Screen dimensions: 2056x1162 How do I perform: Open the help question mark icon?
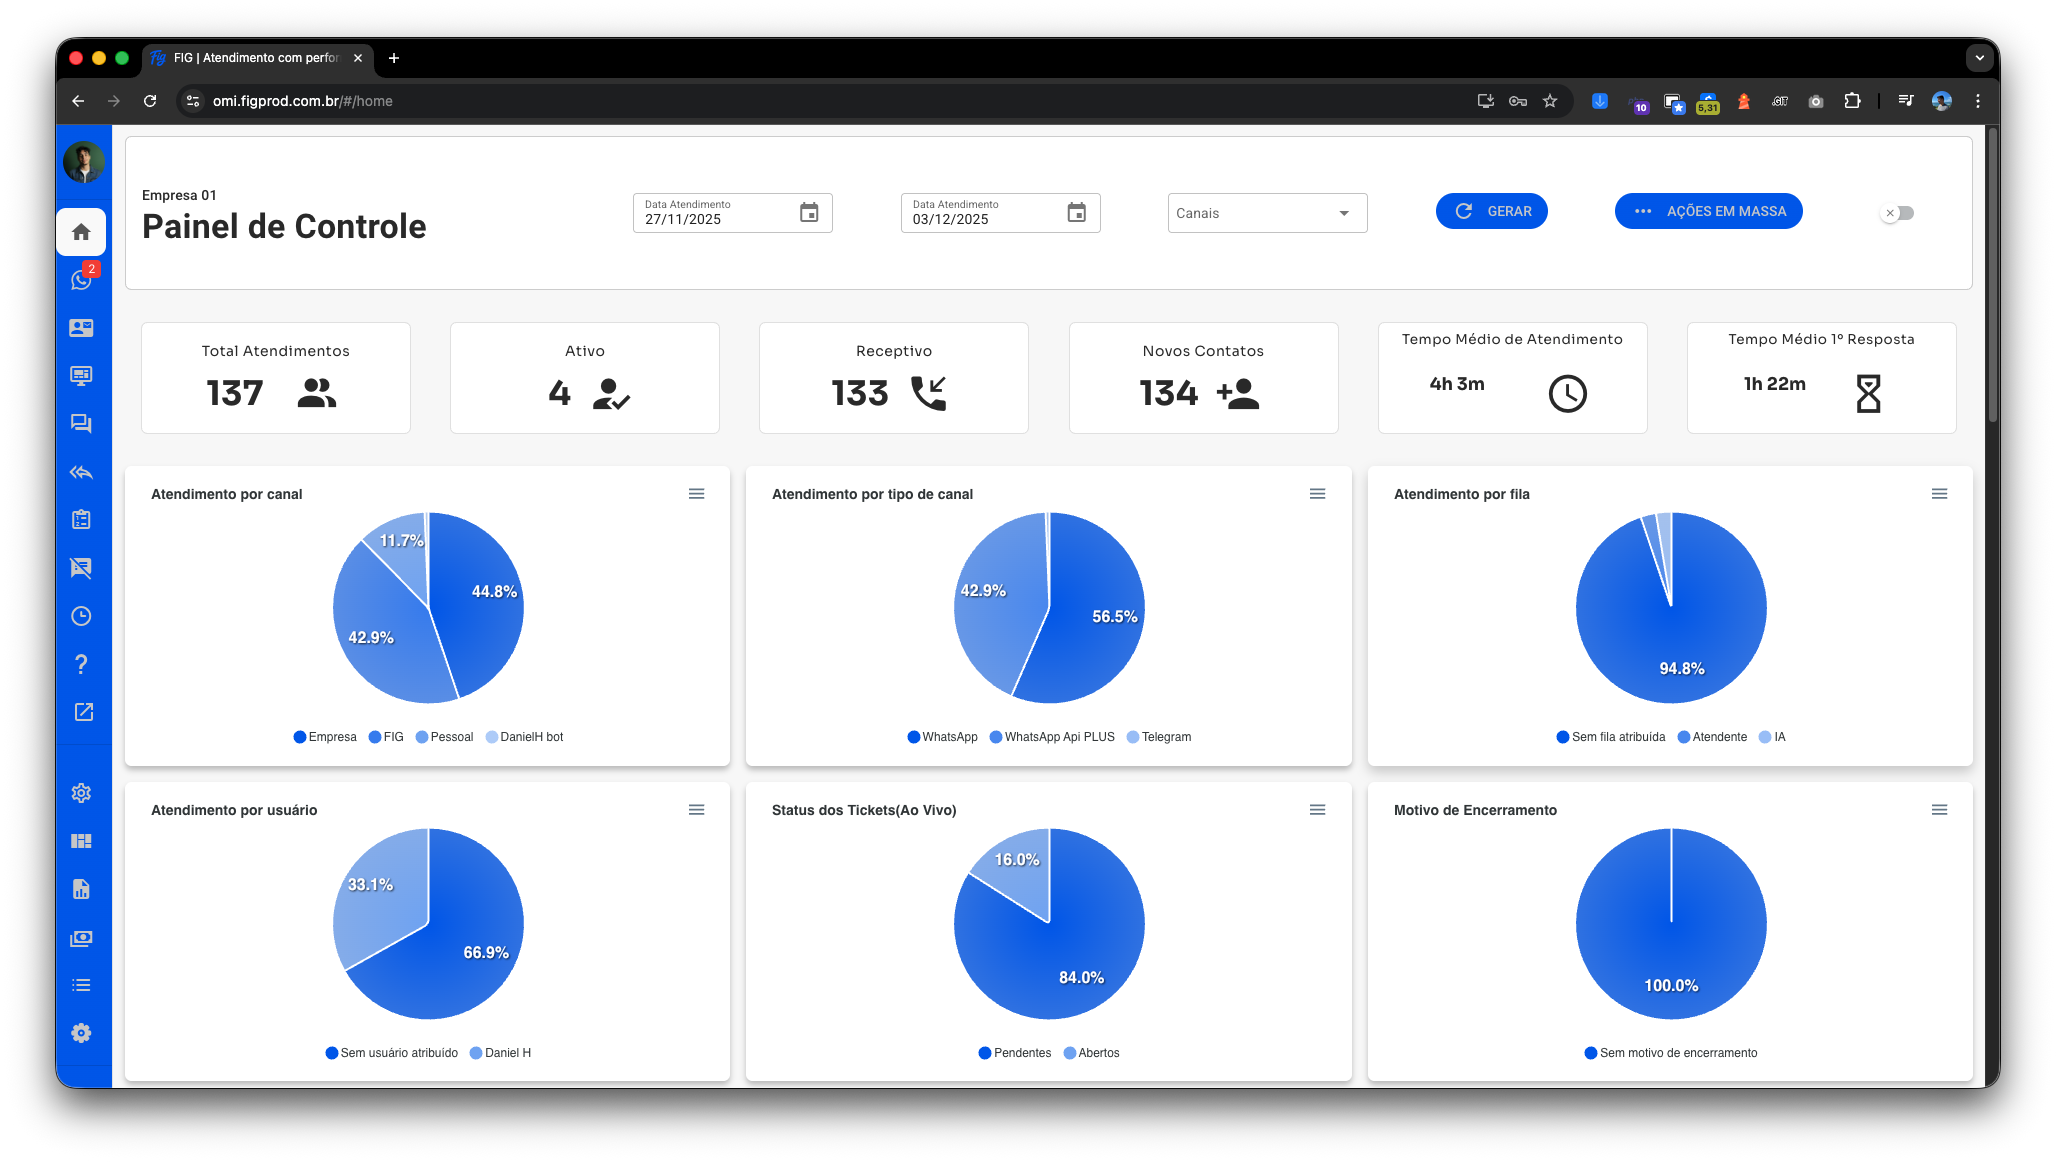click(x=81, y=664)
